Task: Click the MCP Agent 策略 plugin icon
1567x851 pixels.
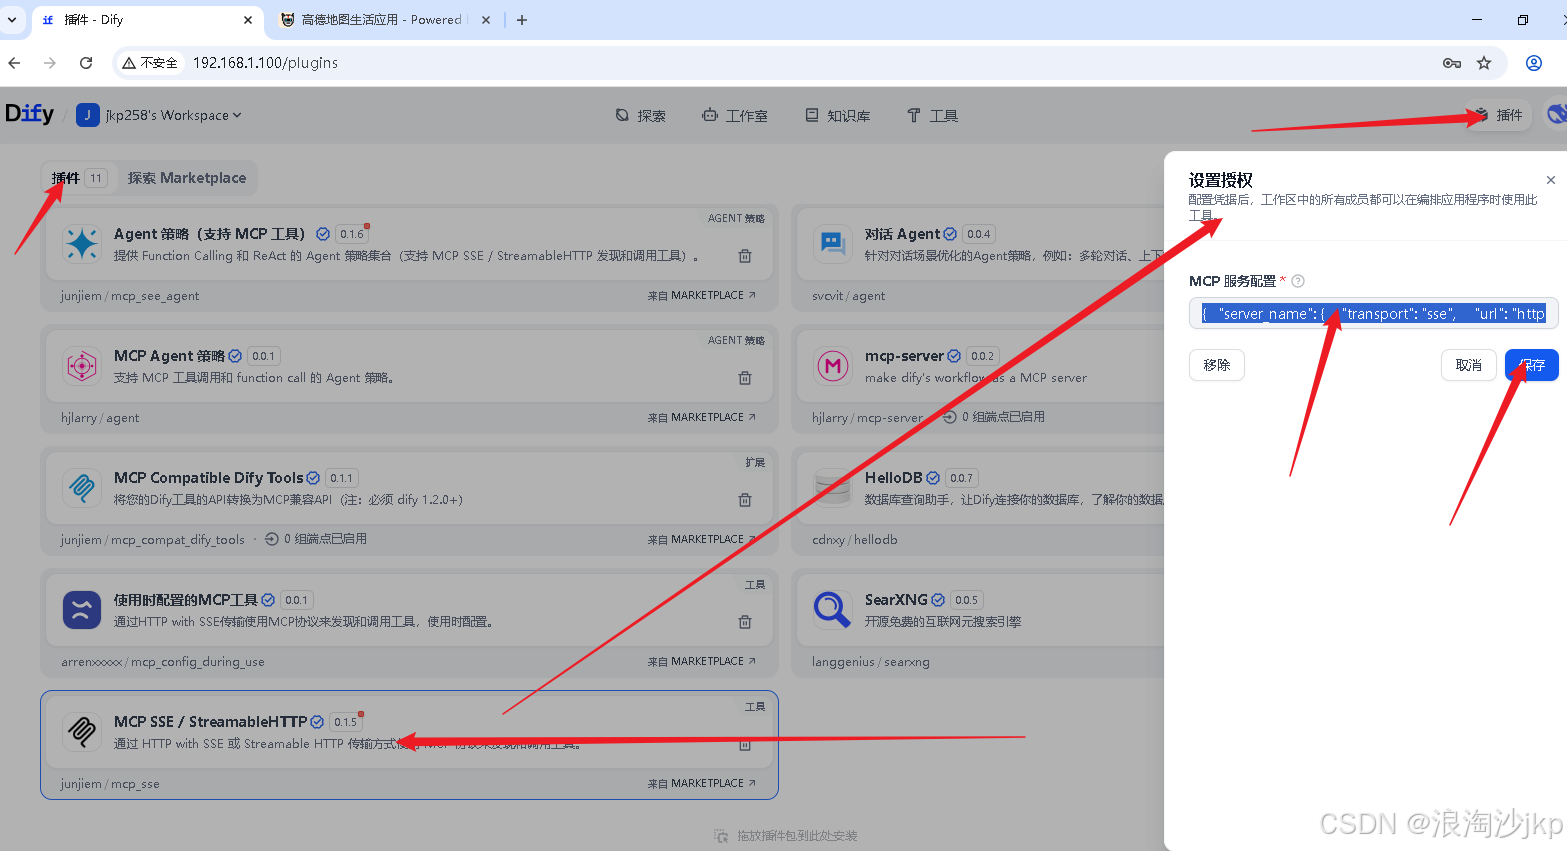Action: pyautogui.click(x=82, y=366)
